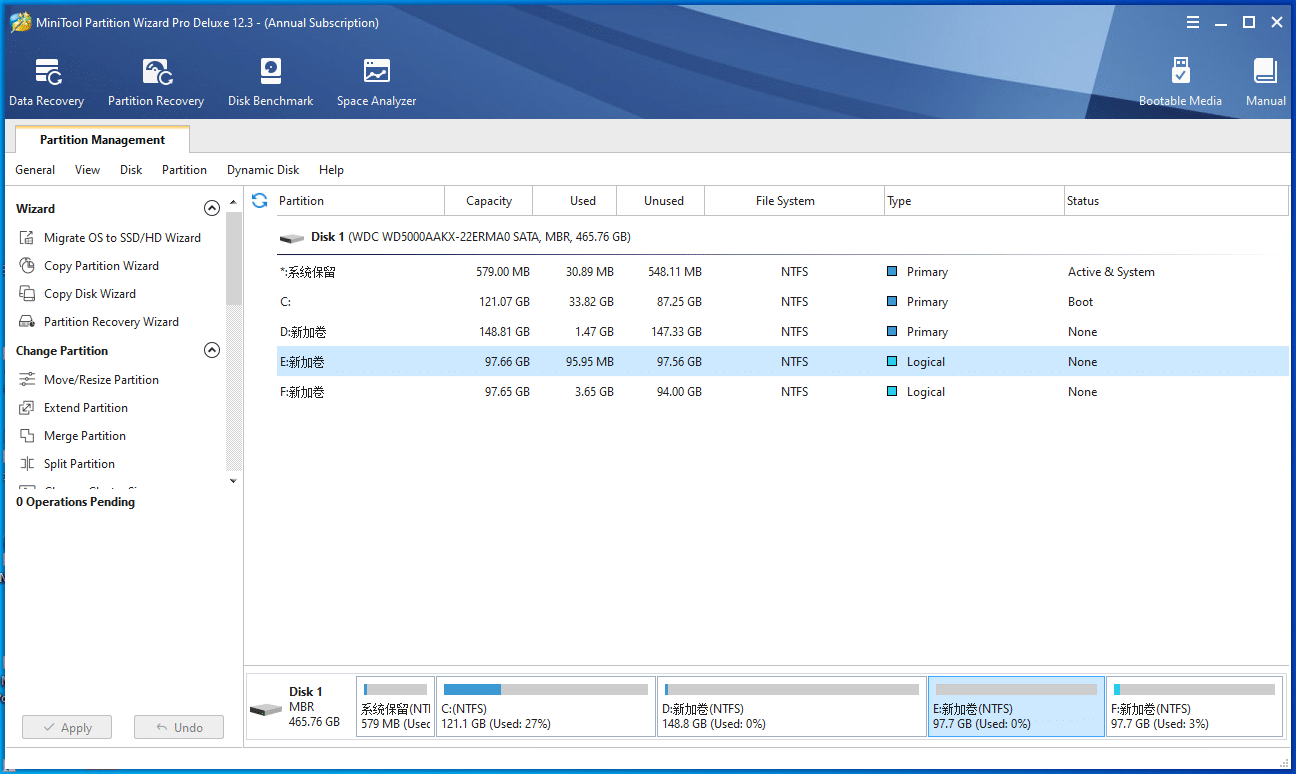Launch Partition Recovery from the toolbar
Viewport: 1296px width, 774px height.
tap(156, 82)
